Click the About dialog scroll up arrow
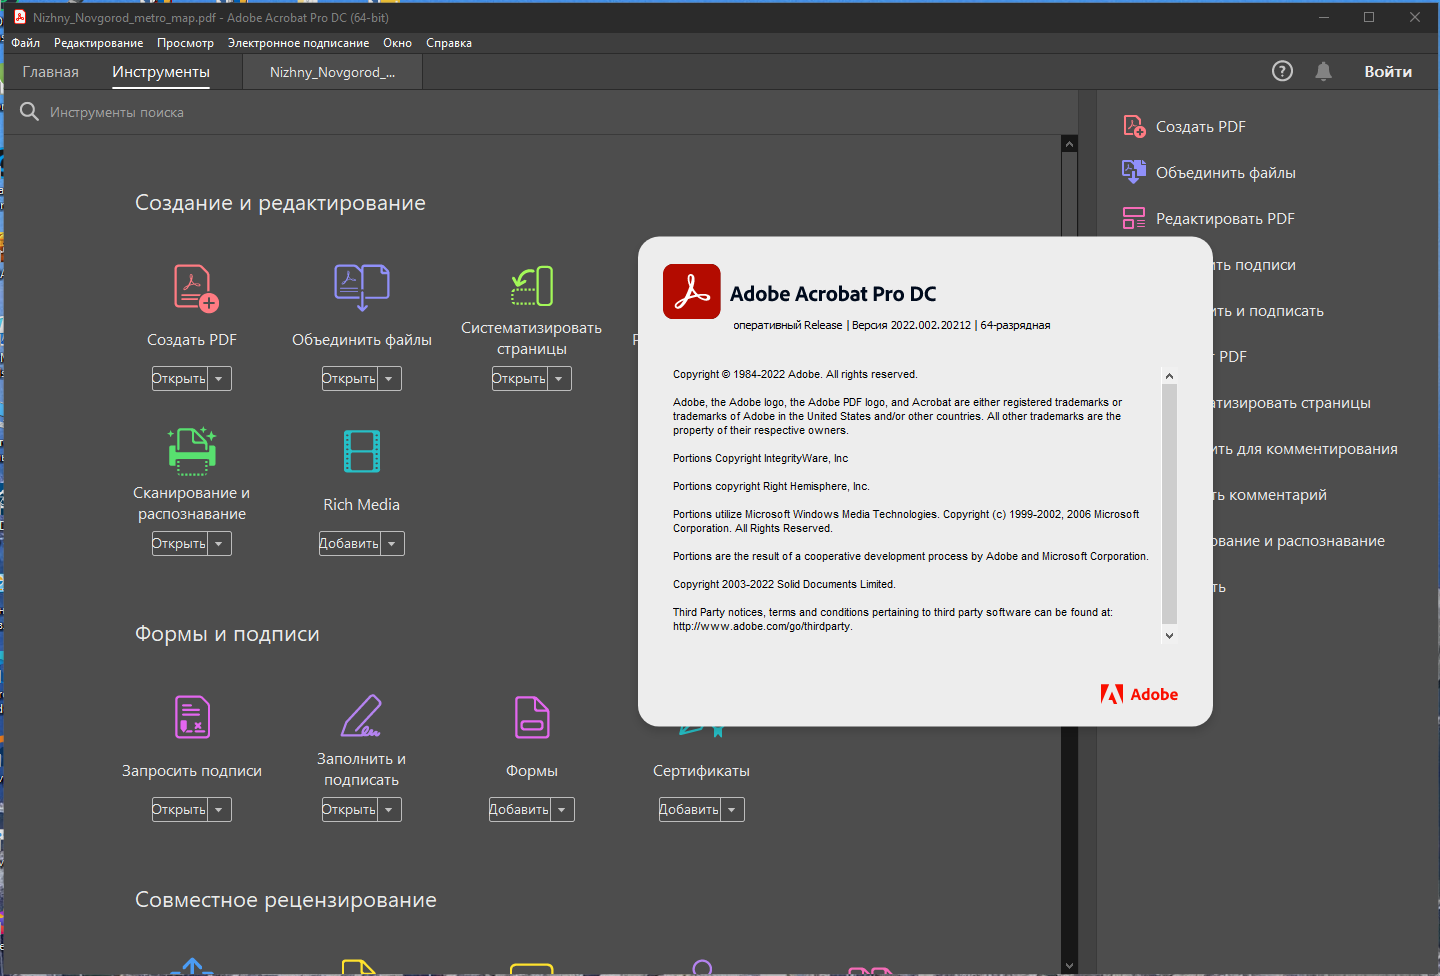Image resolution: width=1440 pixels, height=976 pixels. 1169,376
